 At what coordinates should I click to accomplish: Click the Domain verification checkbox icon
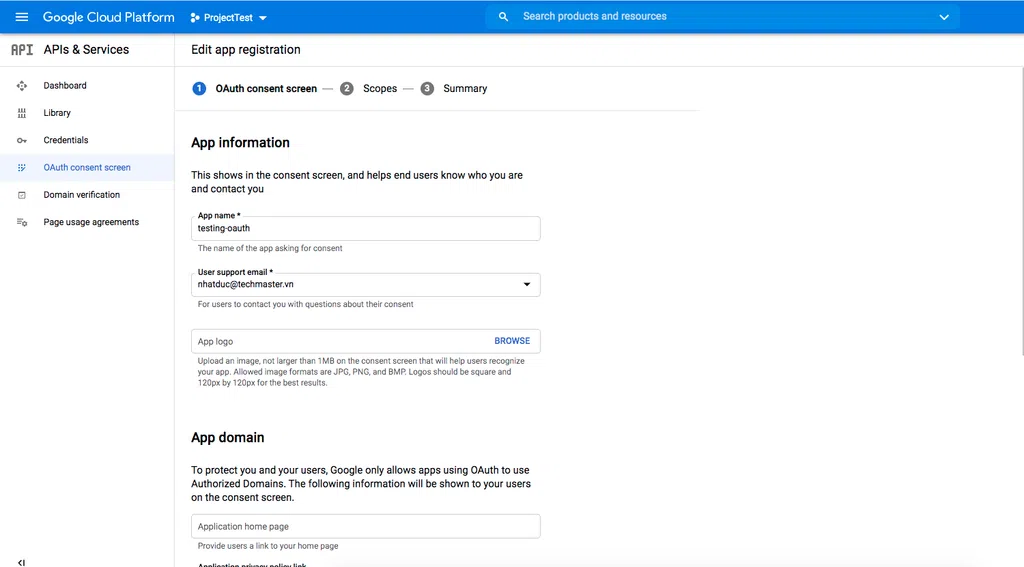click(x=22, y=195)
